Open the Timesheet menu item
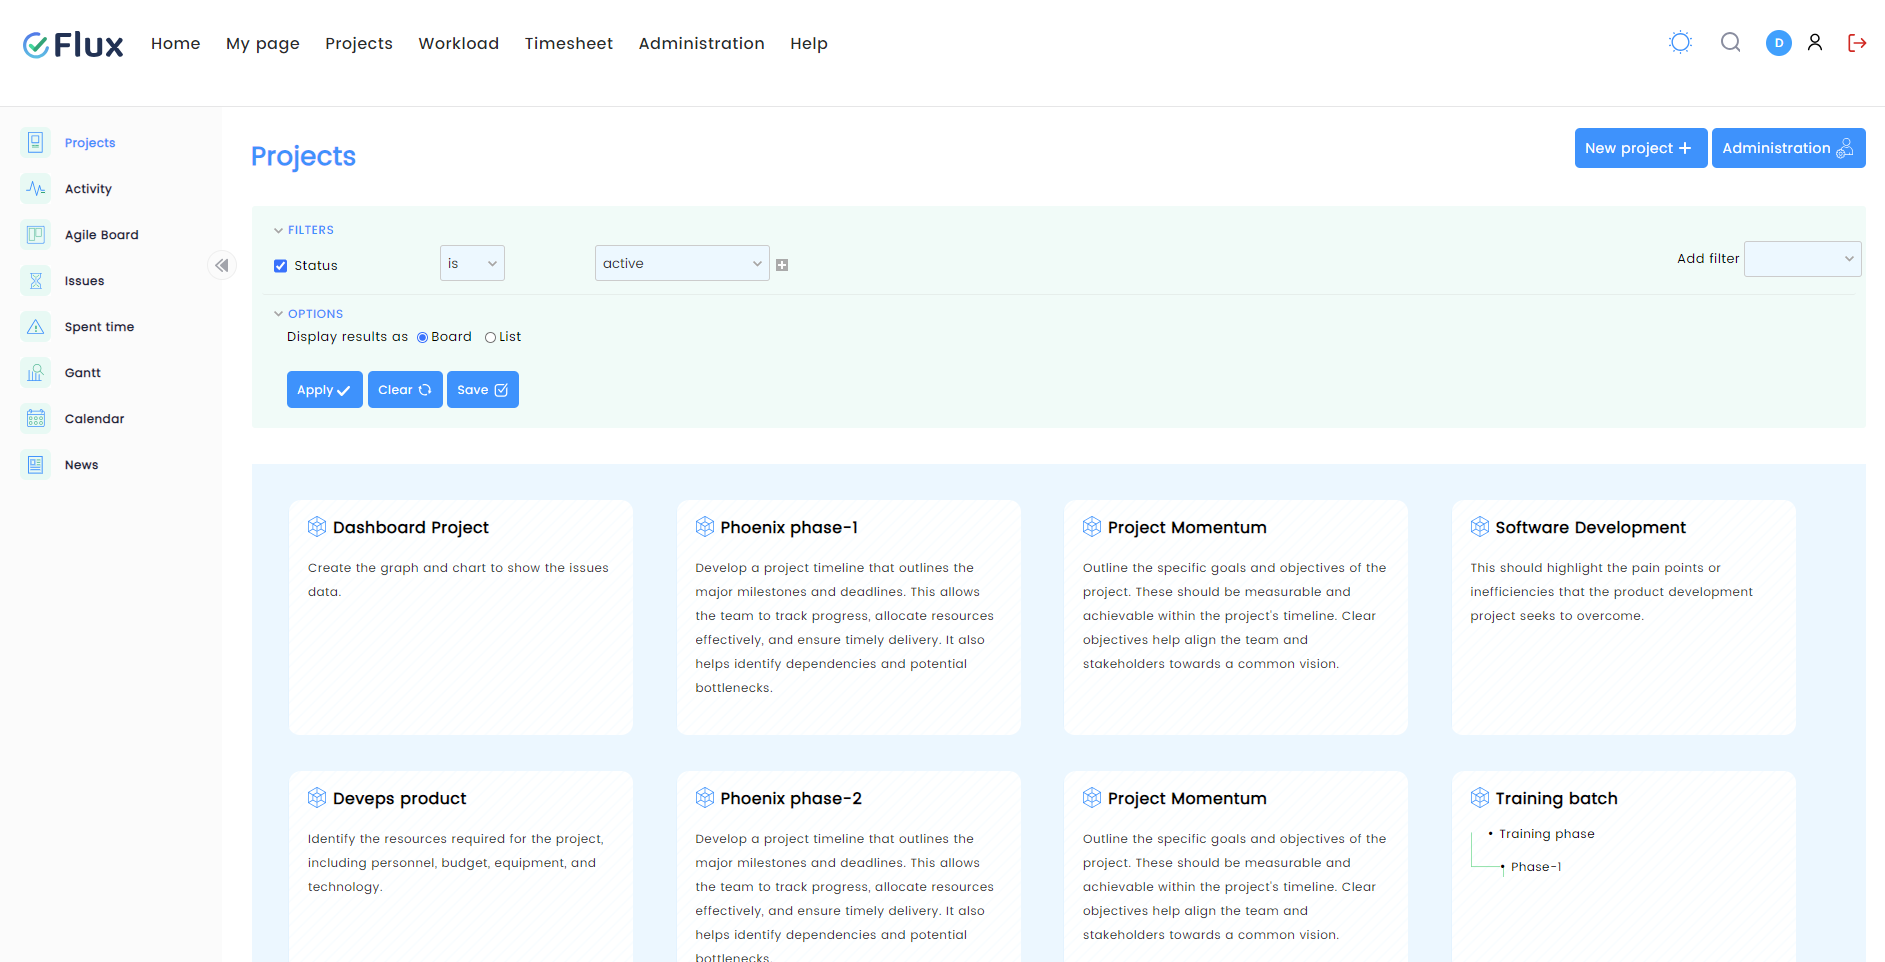Screen dimensions: 1885x962 568,44
